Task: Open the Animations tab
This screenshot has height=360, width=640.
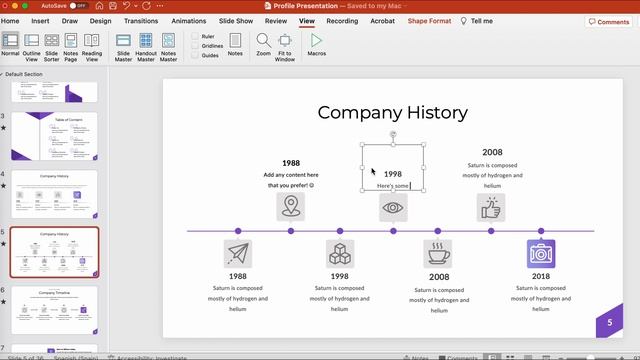Action: pyautogui.click(x=189, y=21)
